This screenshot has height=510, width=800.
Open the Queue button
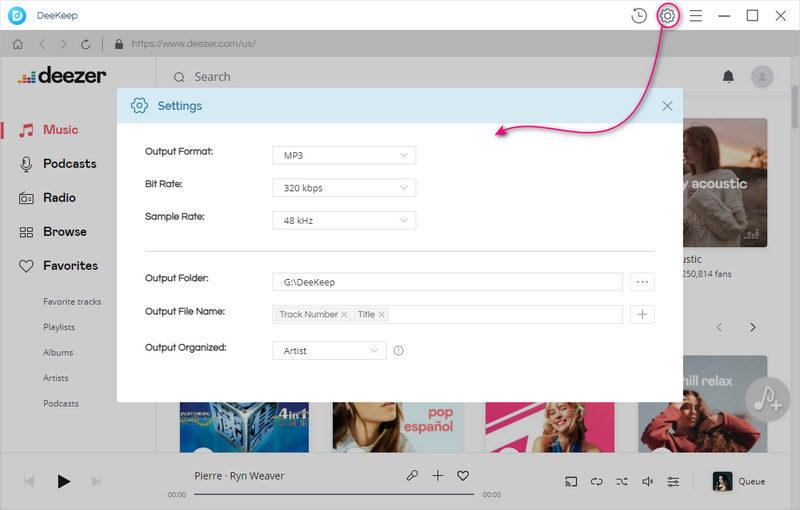coord(739,481)
